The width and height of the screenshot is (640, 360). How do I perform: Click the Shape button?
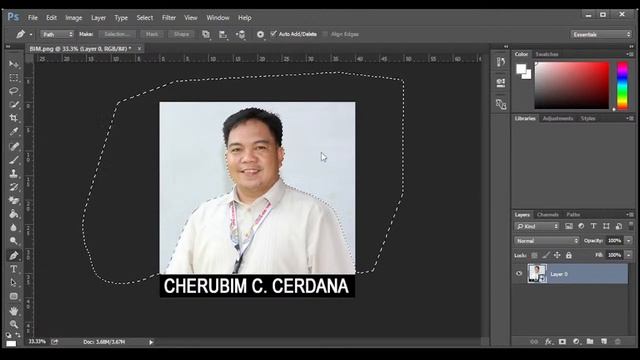pyautogui.click(x=181, y=34)
